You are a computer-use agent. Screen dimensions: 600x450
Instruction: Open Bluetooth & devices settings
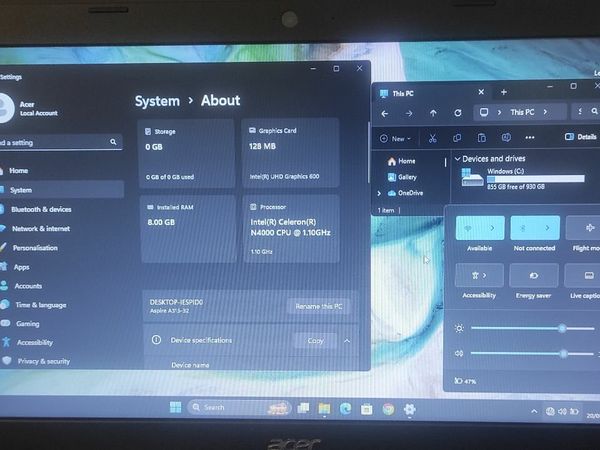click(x=41, y=209)
